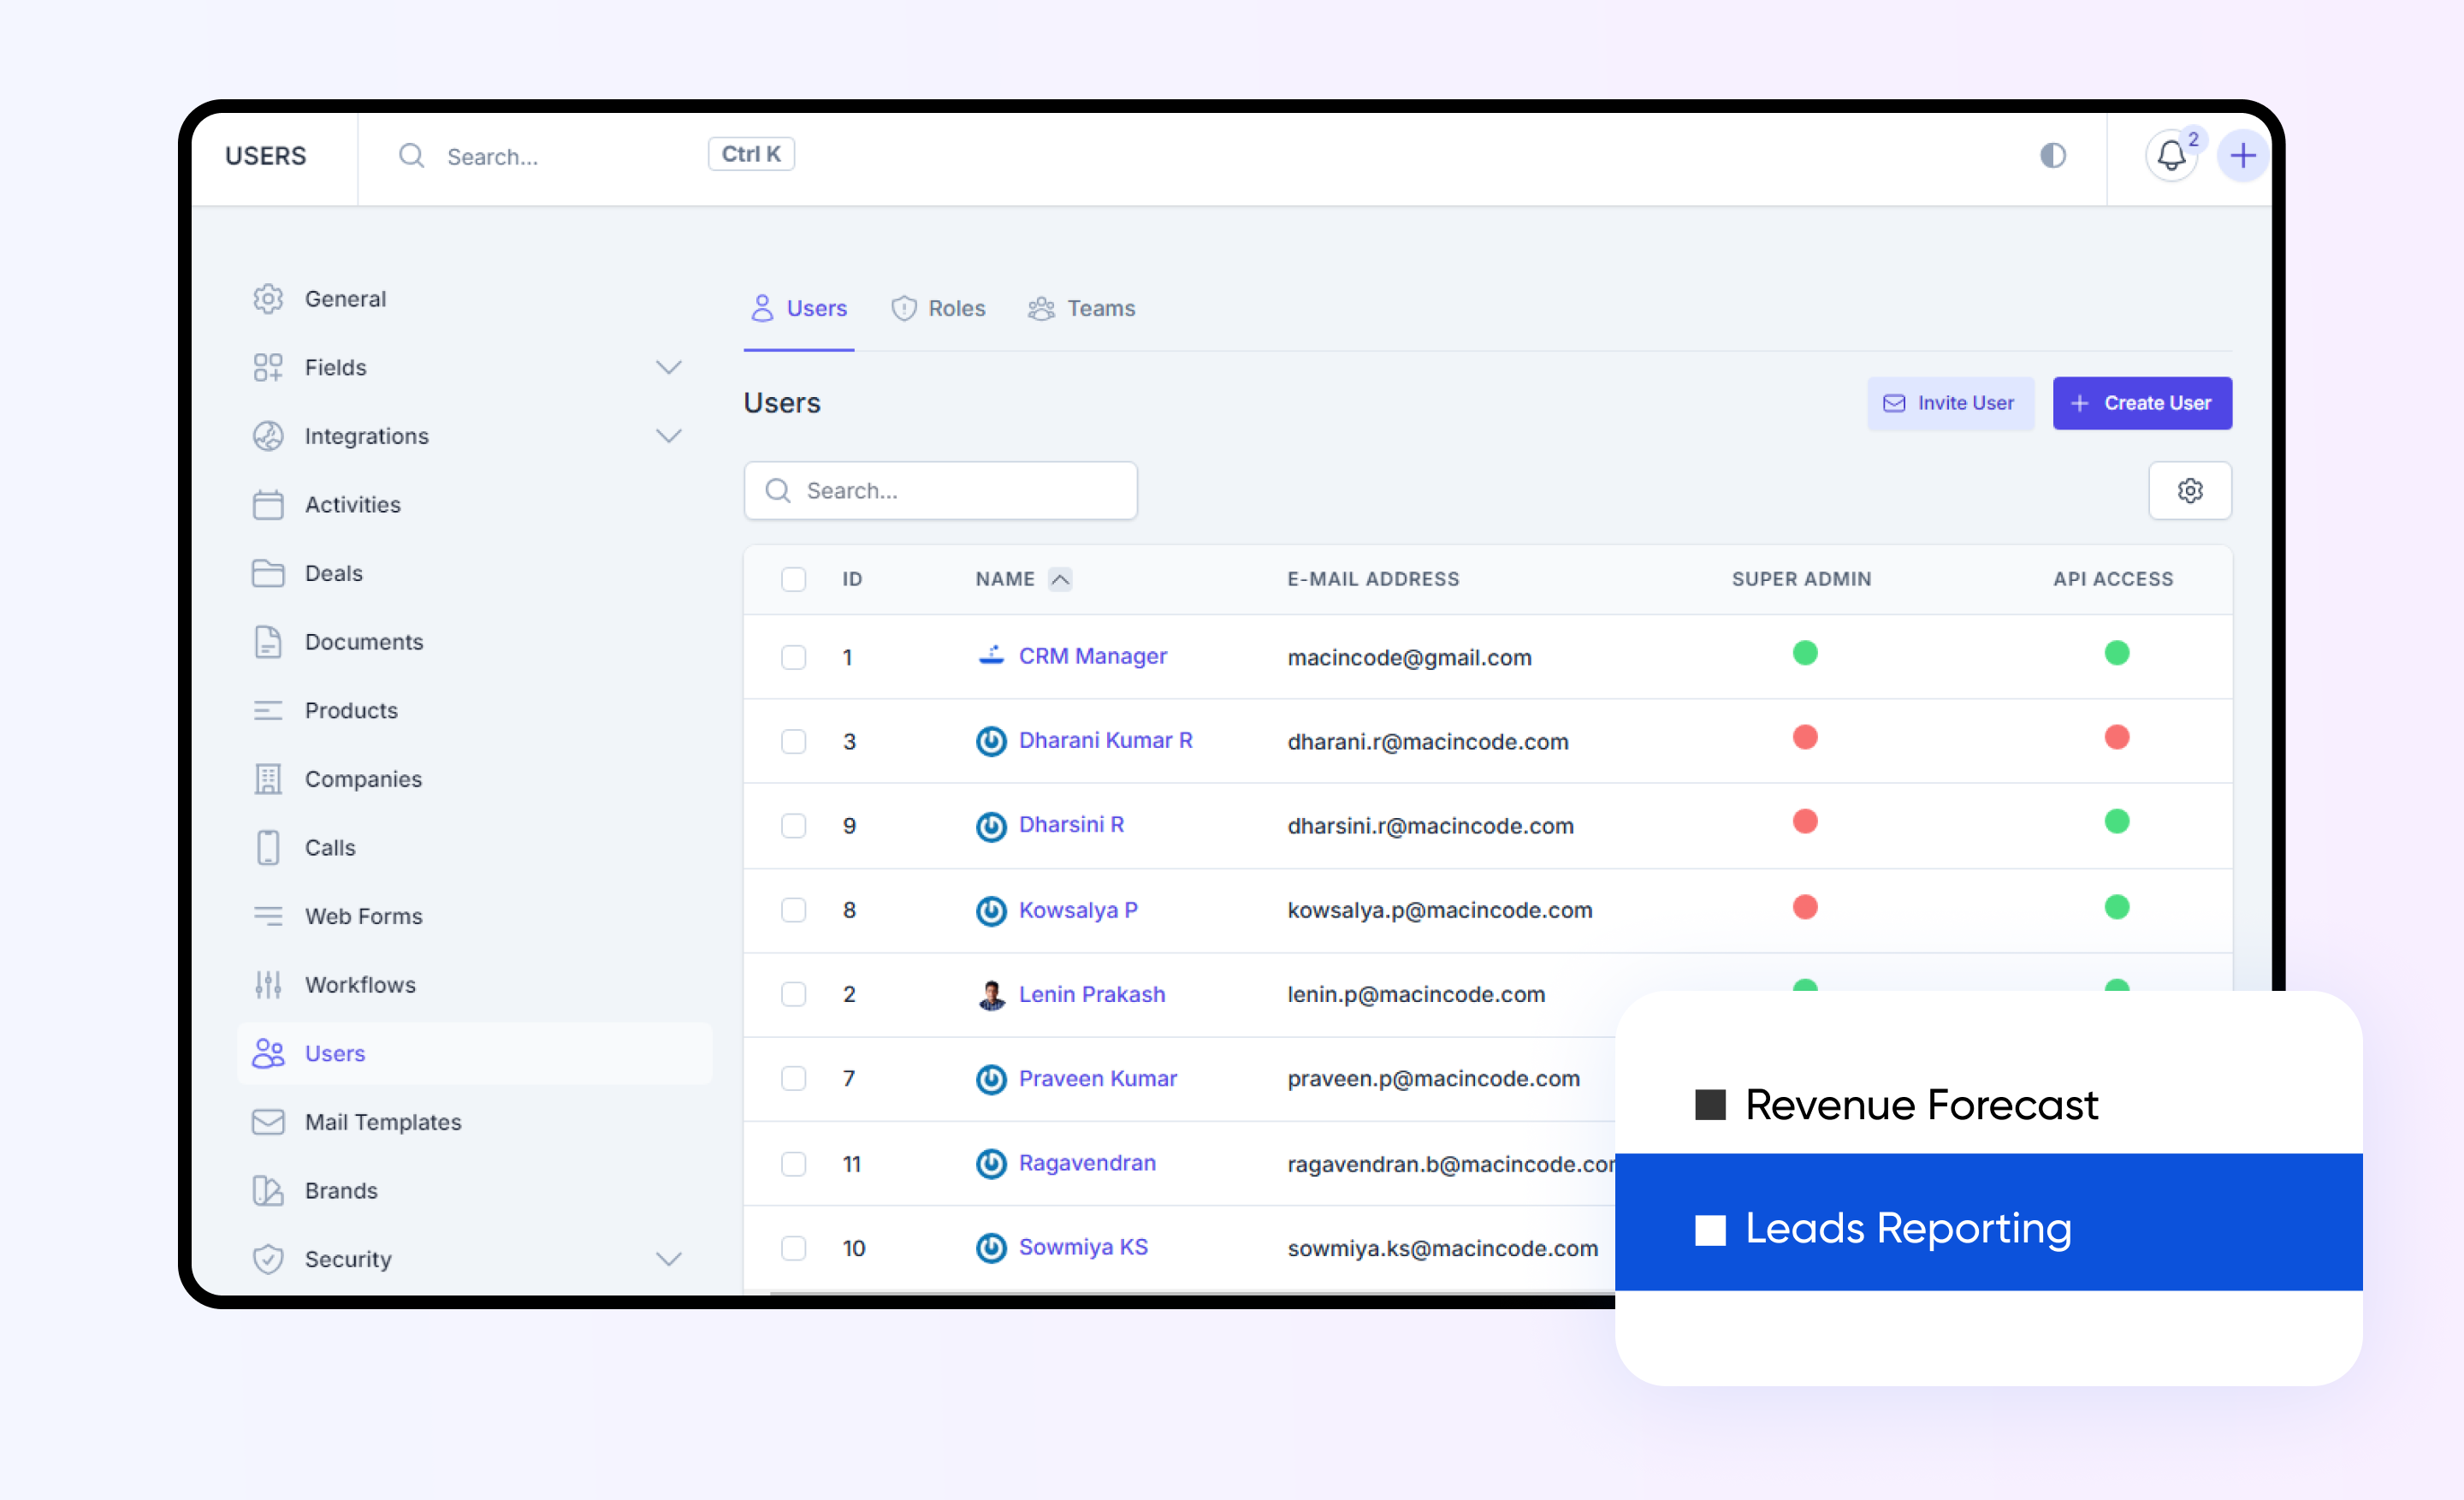Expand the Security sidebar section
This screenshot has height=1500, width=2464.
(668, 1259)
